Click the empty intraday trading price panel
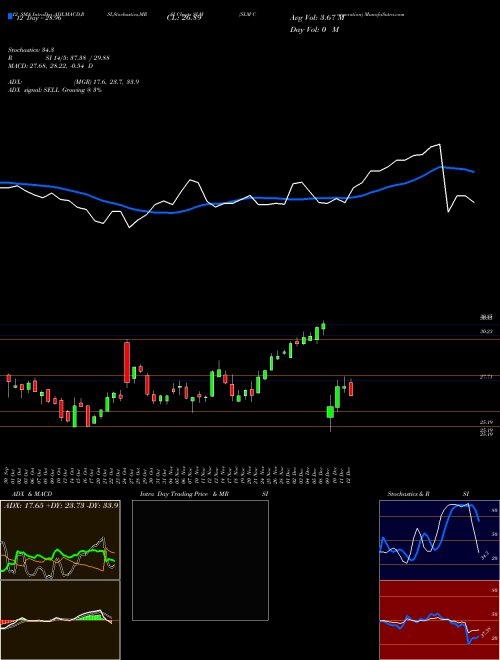Viewport: 500px width, 660px height. click(200, 560)
